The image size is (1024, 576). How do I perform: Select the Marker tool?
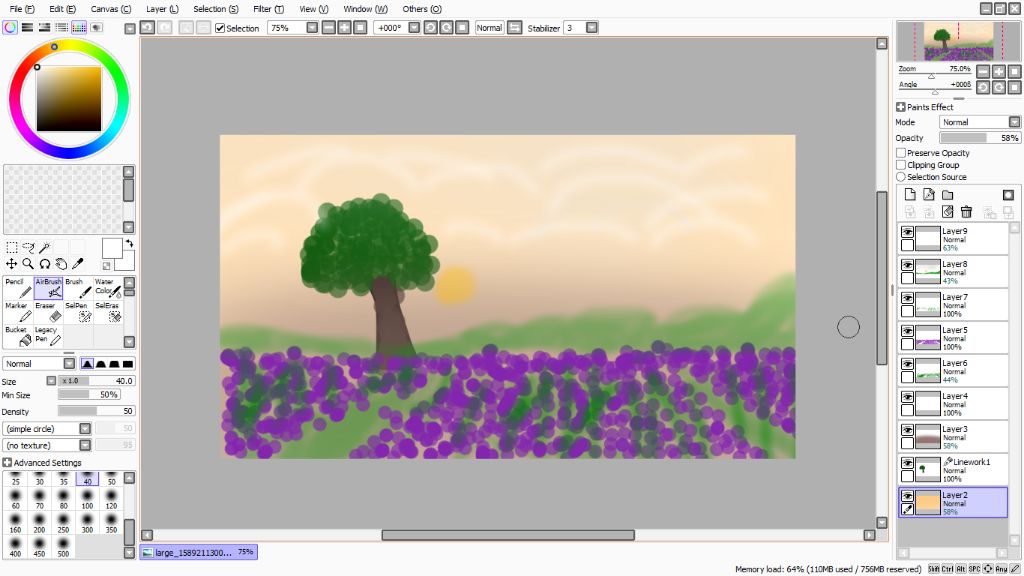(x=18, y=312)
